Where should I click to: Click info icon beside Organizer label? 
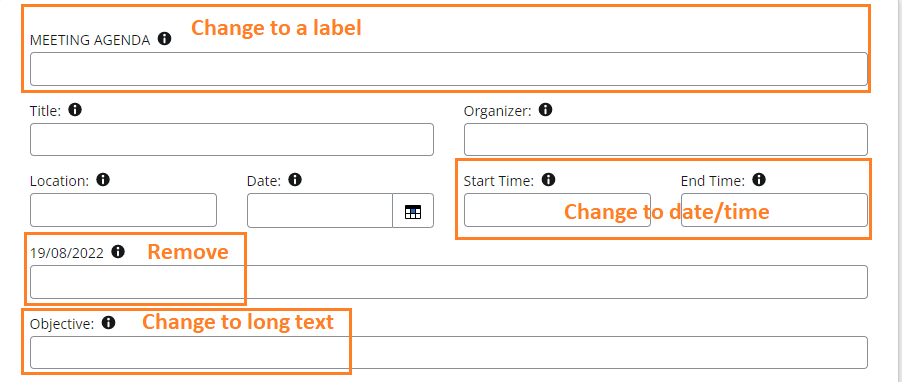click(545, 109)
